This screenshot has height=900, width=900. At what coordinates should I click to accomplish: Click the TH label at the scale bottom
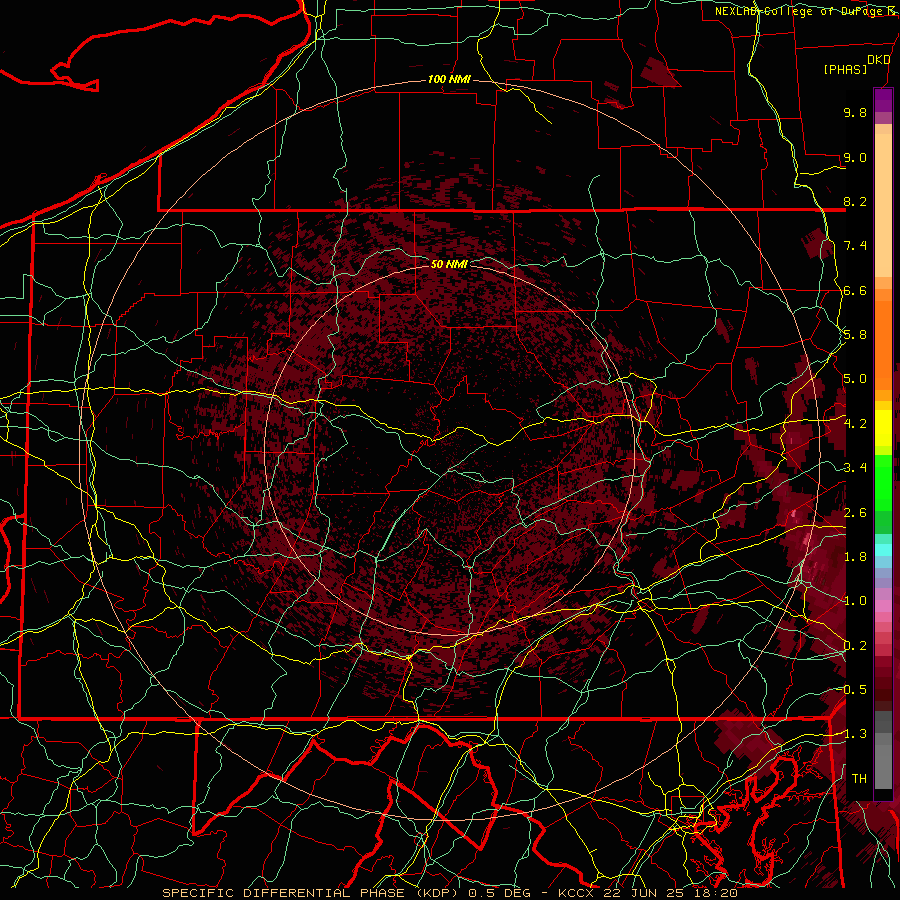tap(859, 779)
